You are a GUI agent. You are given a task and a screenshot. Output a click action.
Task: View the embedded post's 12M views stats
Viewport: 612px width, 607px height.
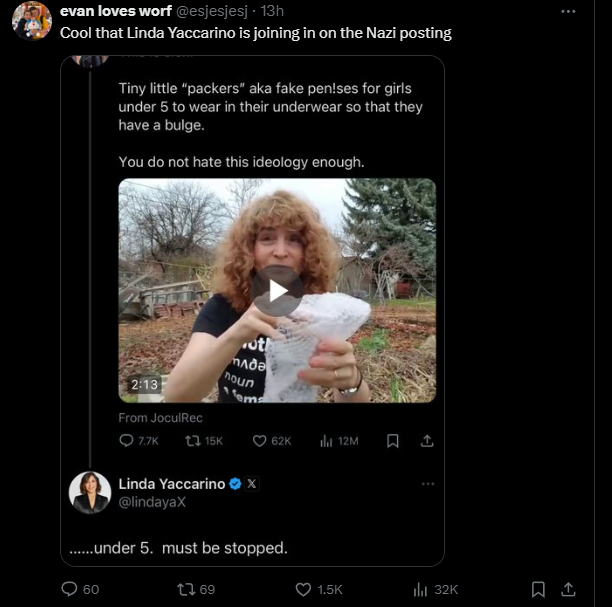(326, 440)
